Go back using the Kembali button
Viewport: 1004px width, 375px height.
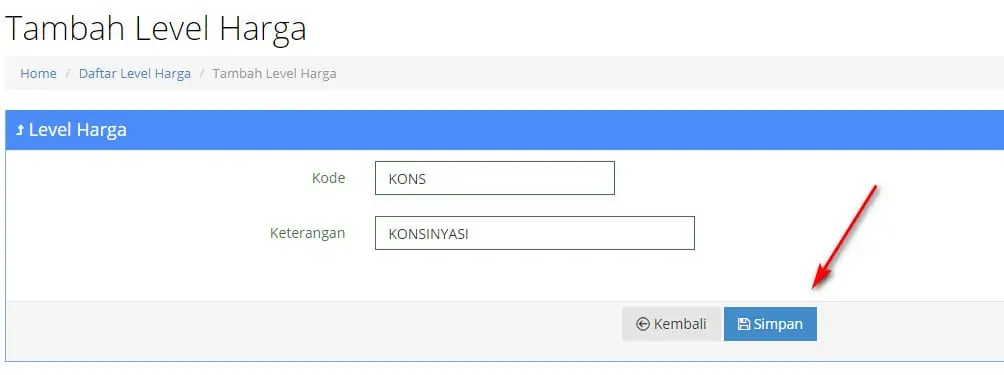(x=672, y=324)
